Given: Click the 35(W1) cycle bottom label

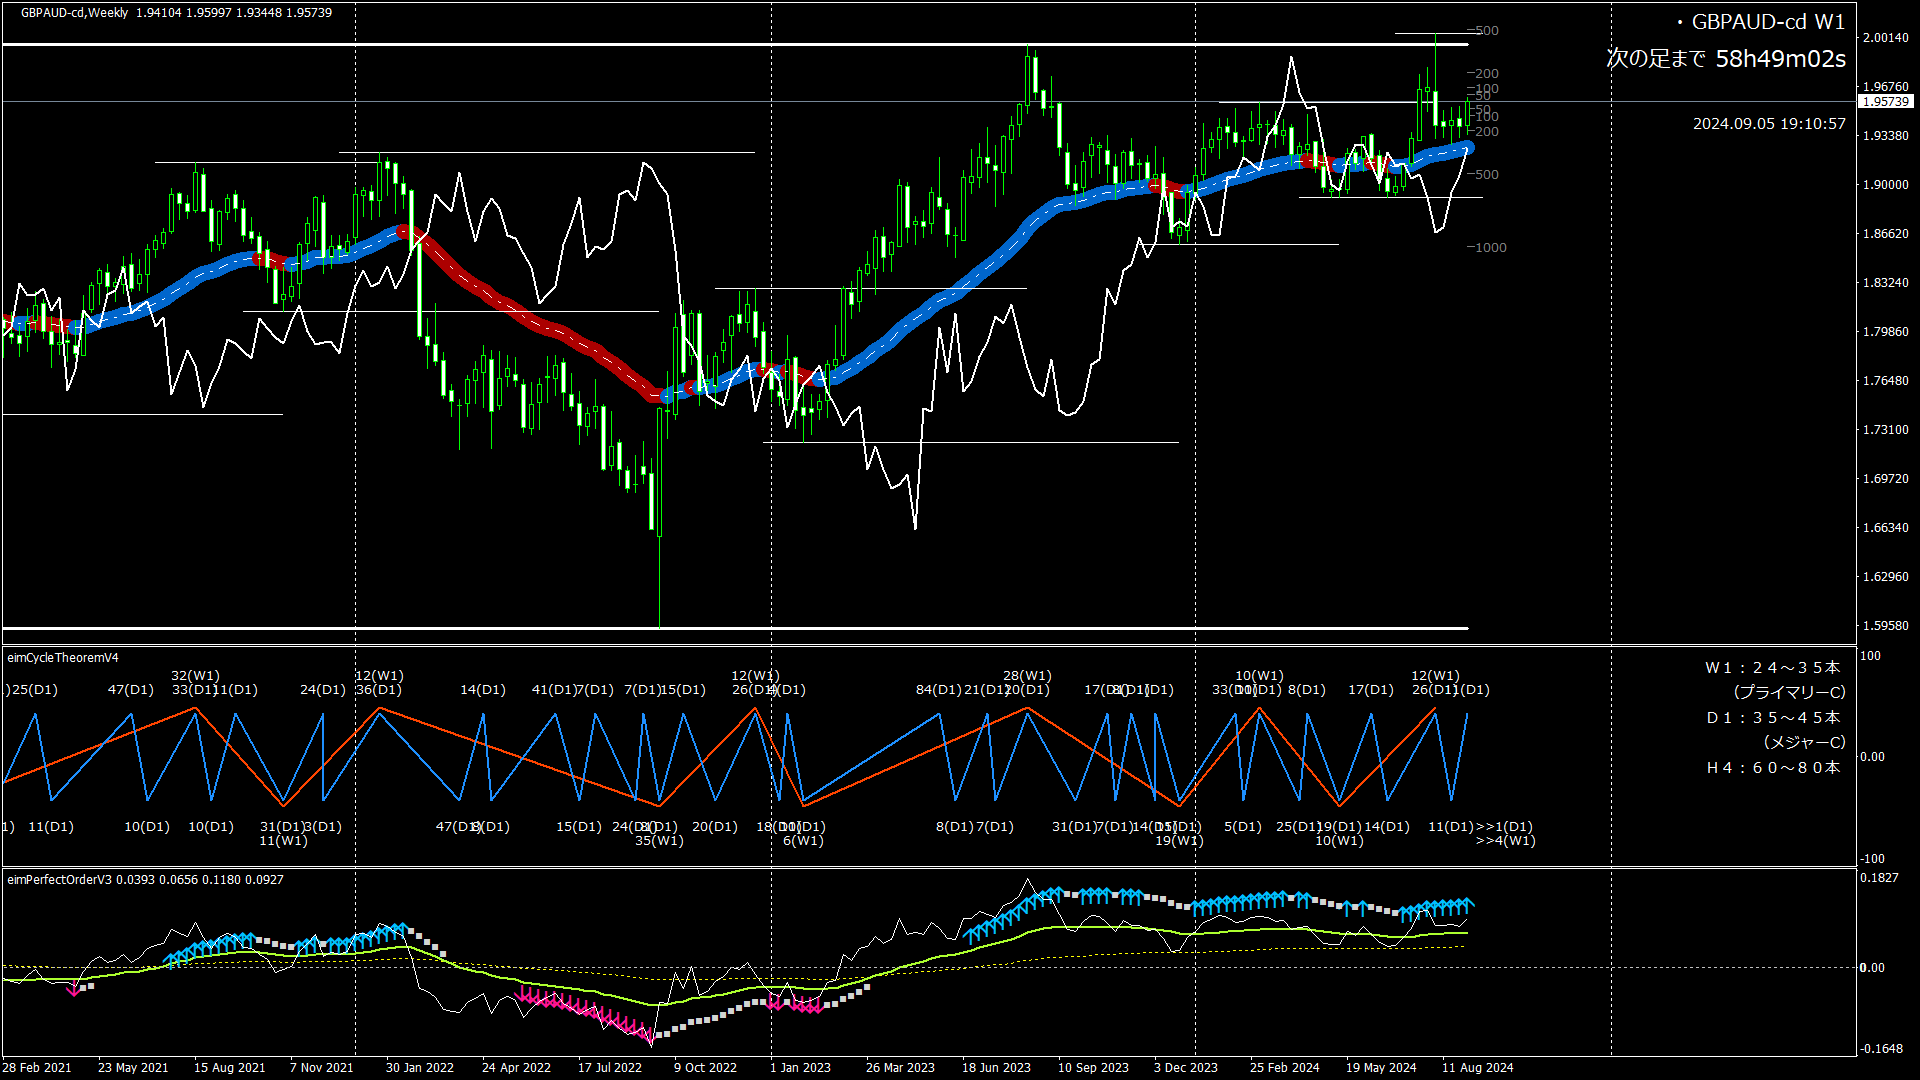Looking at the screenshot, I should 659,841.
